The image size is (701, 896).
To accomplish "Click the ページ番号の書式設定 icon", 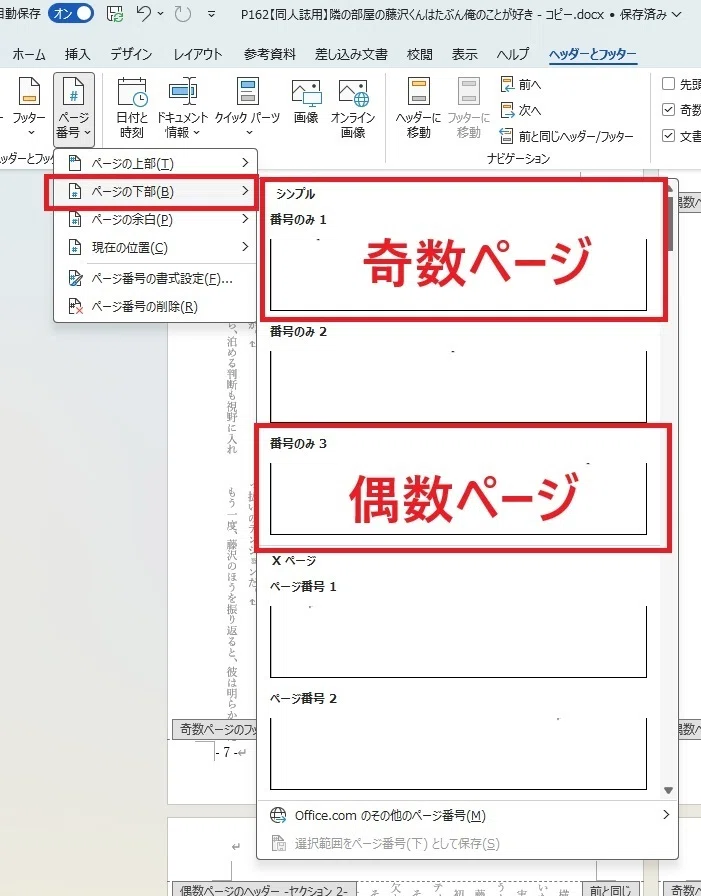I will coord(75,279).
